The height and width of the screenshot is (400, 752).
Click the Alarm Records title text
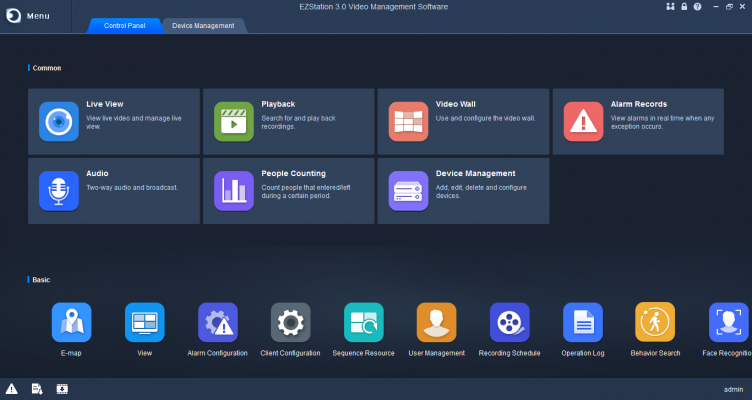click(x=639, y=104)
